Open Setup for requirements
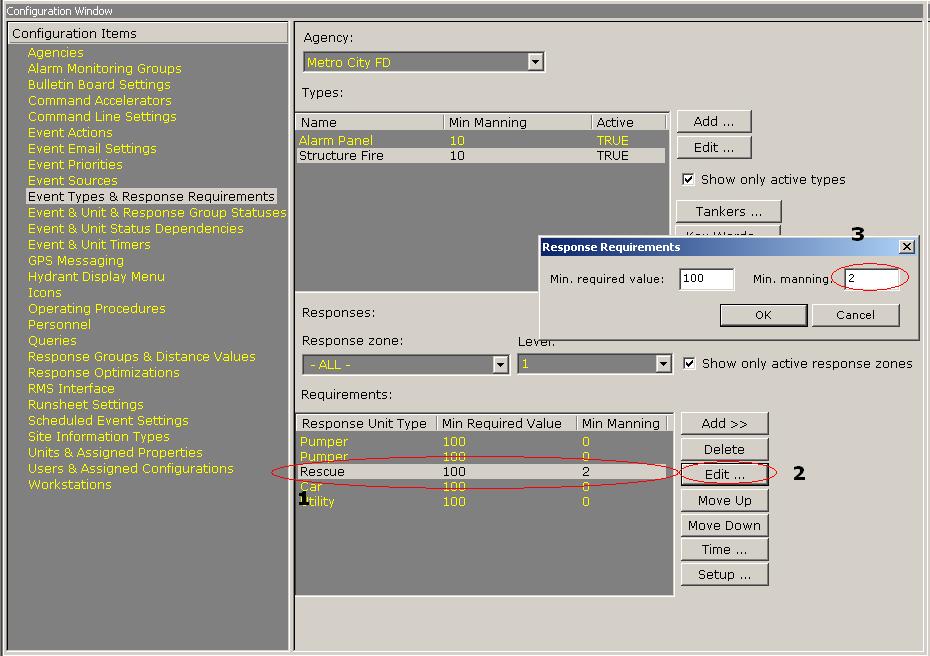930x656 pixels. tap(724, 575)
